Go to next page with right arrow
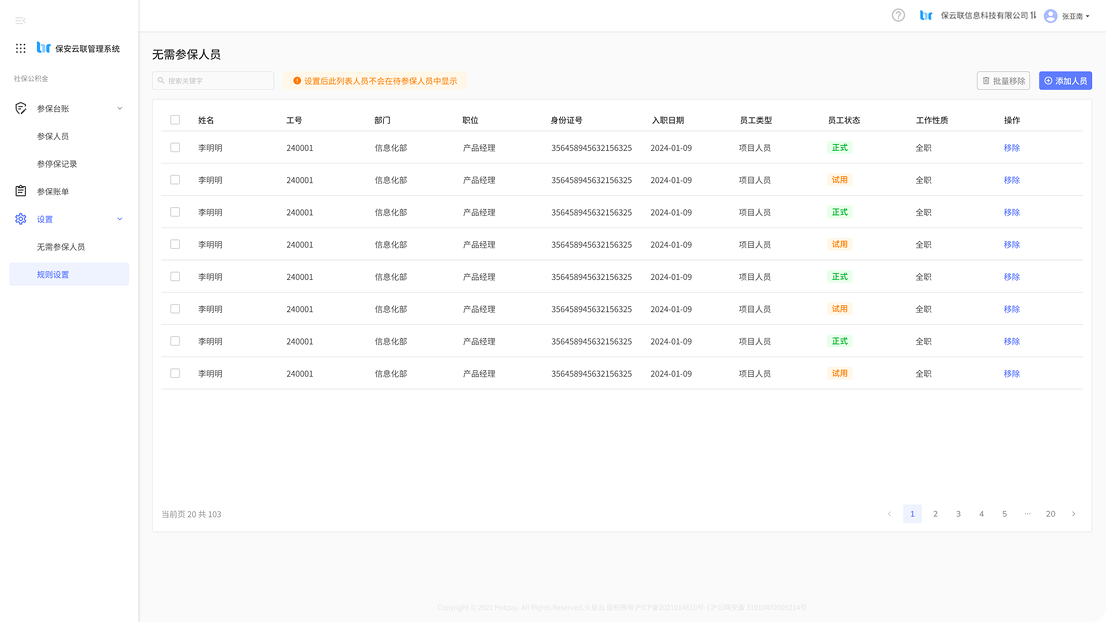This screenshot has width=1106, height=622. pyautogui.click(x=1073, y=514)
